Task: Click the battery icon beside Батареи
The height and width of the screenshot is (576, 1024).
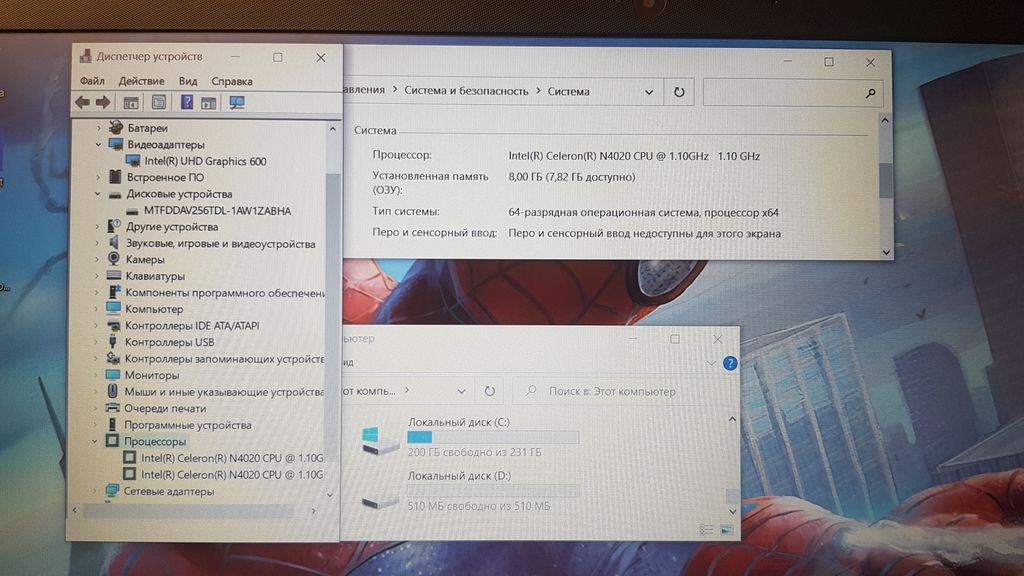Action: click(116, 127)
